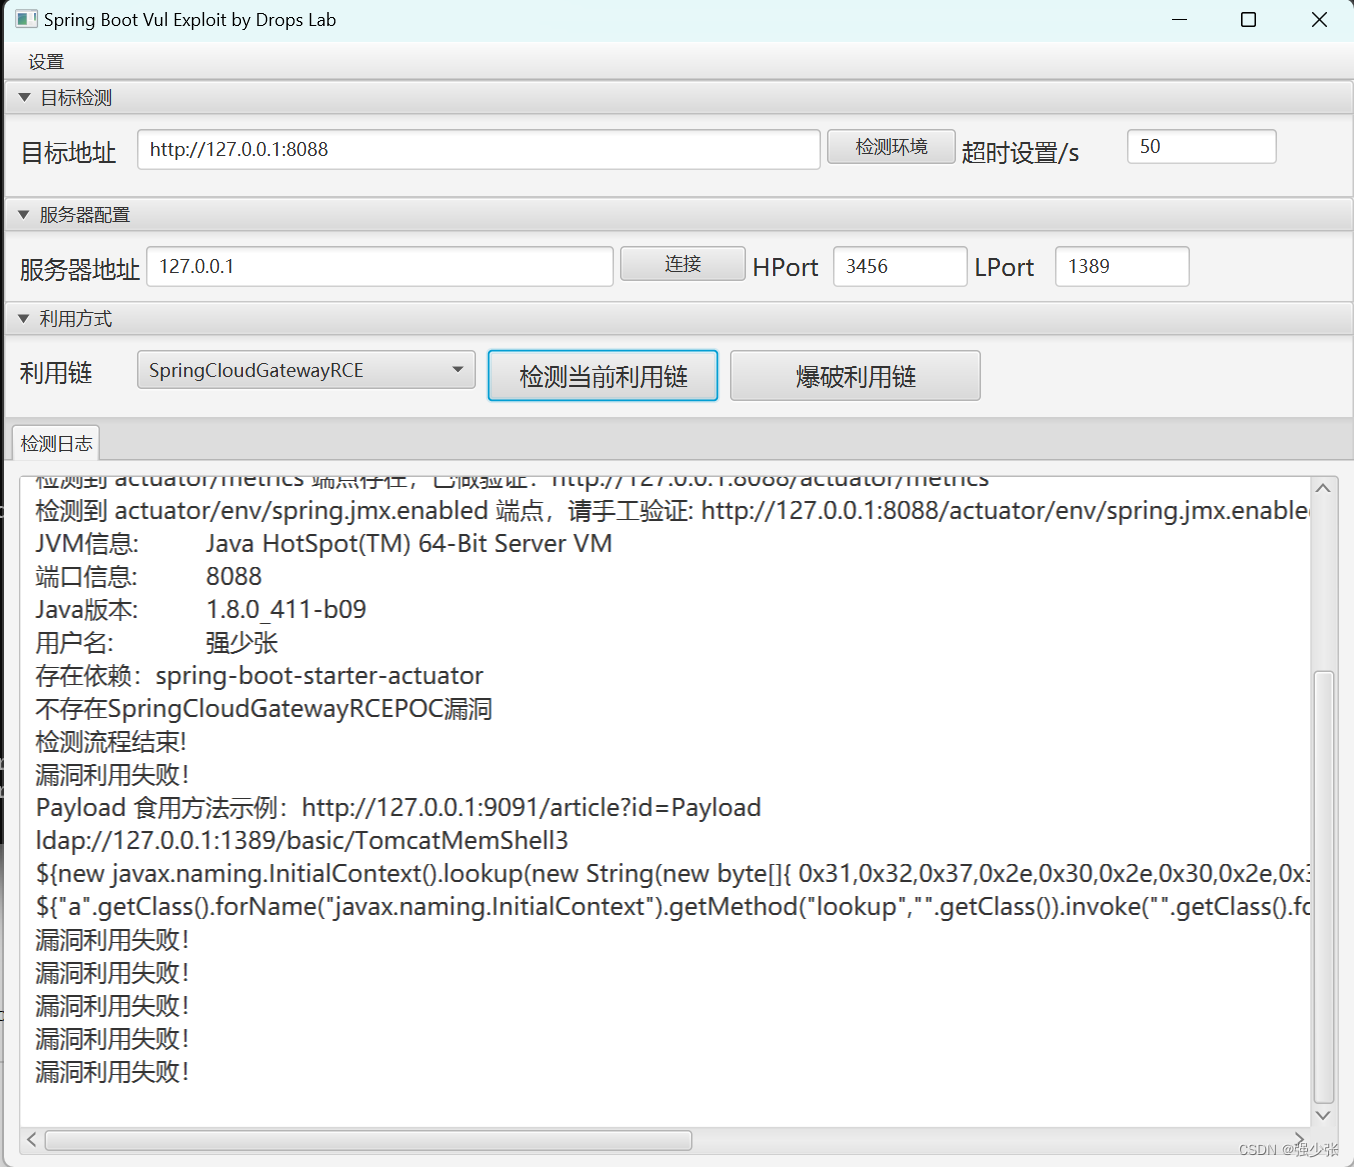Click the 目标地址 label
1354x1167 pixels.
point(69,153)
